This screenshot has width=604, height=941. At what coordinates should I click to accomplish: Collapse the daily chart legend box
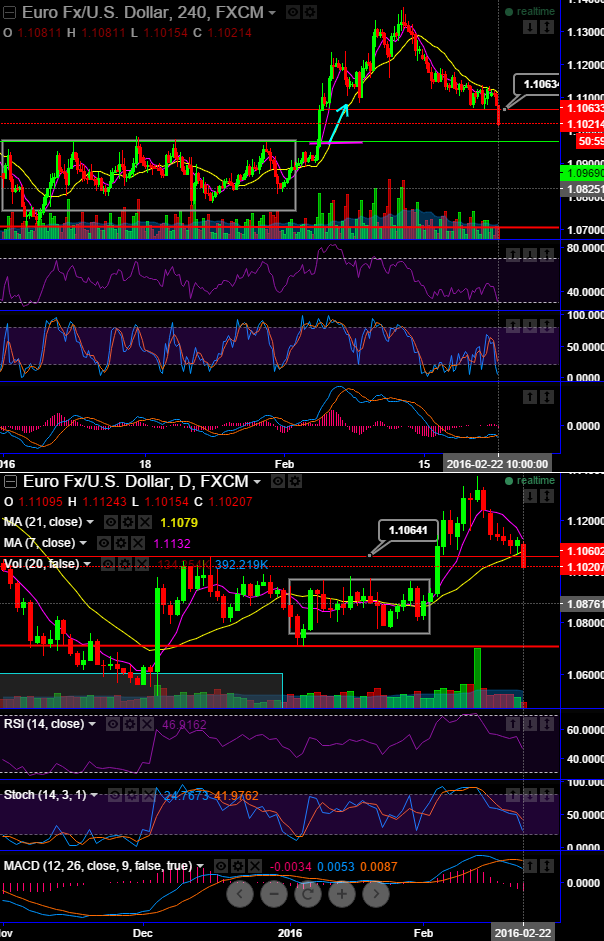[x=11, y=481]
